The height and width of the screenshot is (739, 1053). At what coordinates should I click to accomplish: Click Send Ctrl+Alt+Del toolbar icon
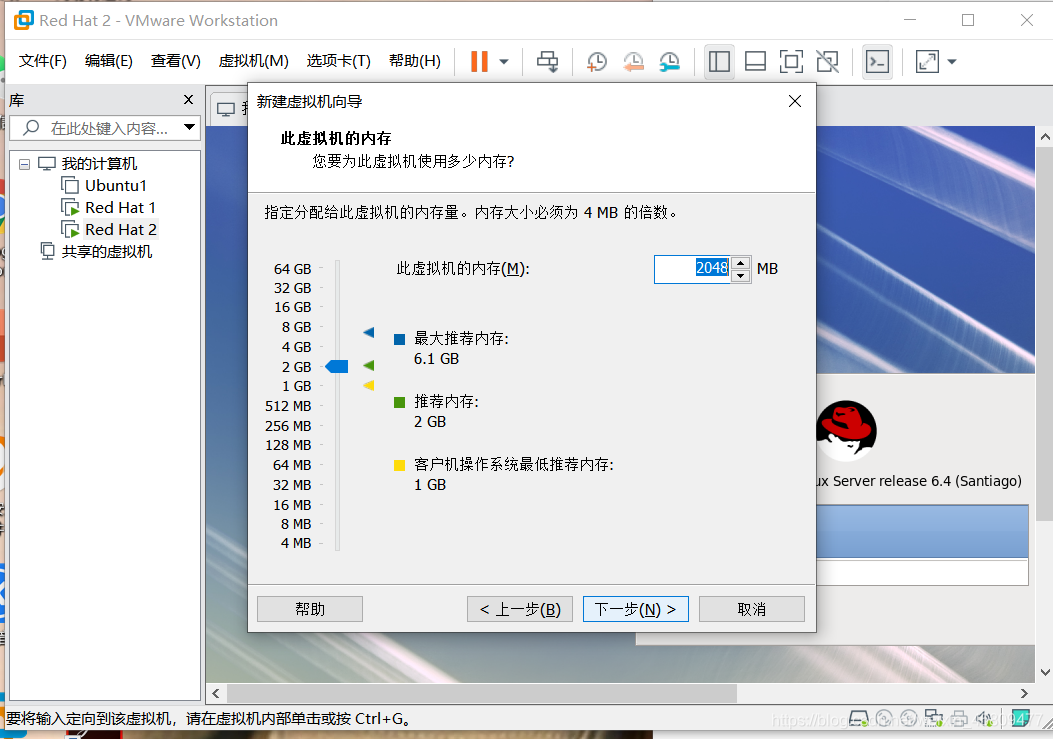(547, 62)
